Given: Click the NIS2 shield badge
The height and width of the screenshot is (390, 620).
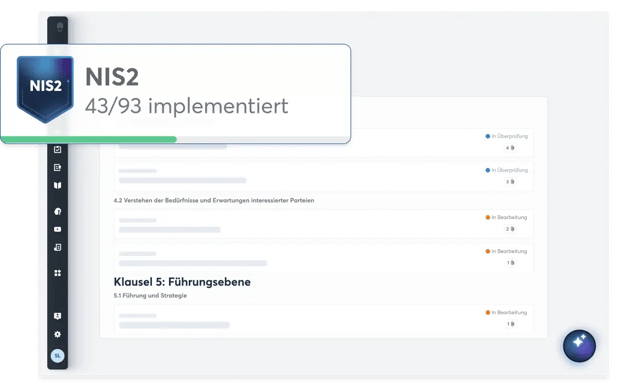Looking at the screenshot, I should pos(45,89).
